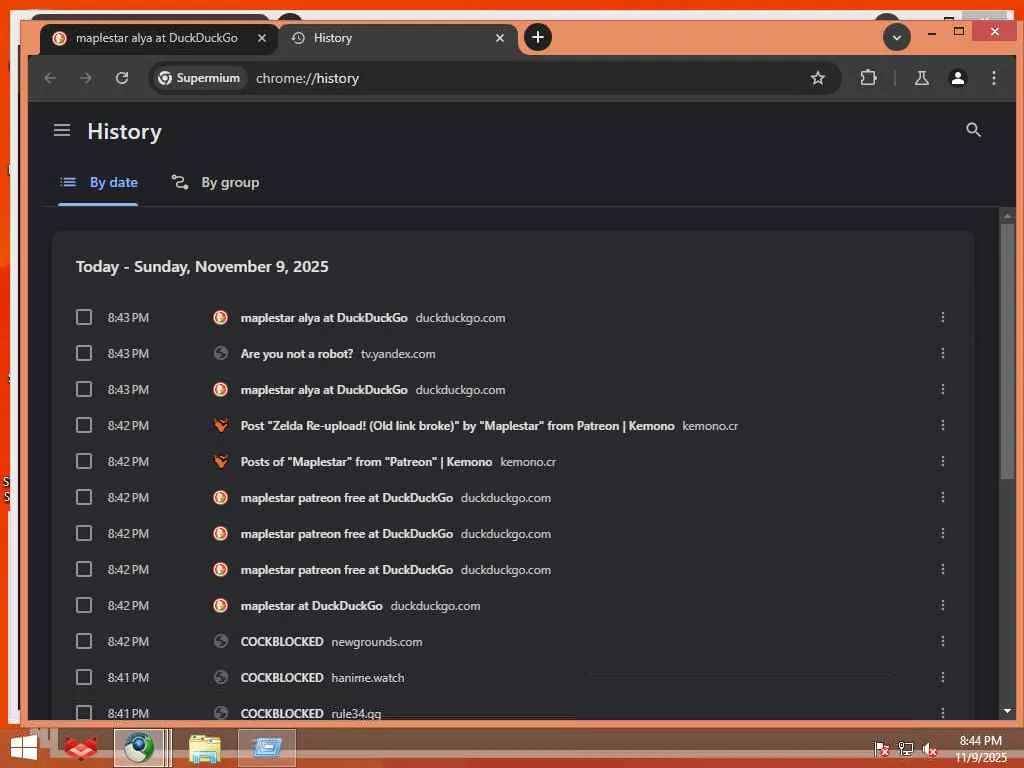Check the "maplestar at DuckDuckGo" entry checkbox
1024x768 pixels.
(84, 605)
